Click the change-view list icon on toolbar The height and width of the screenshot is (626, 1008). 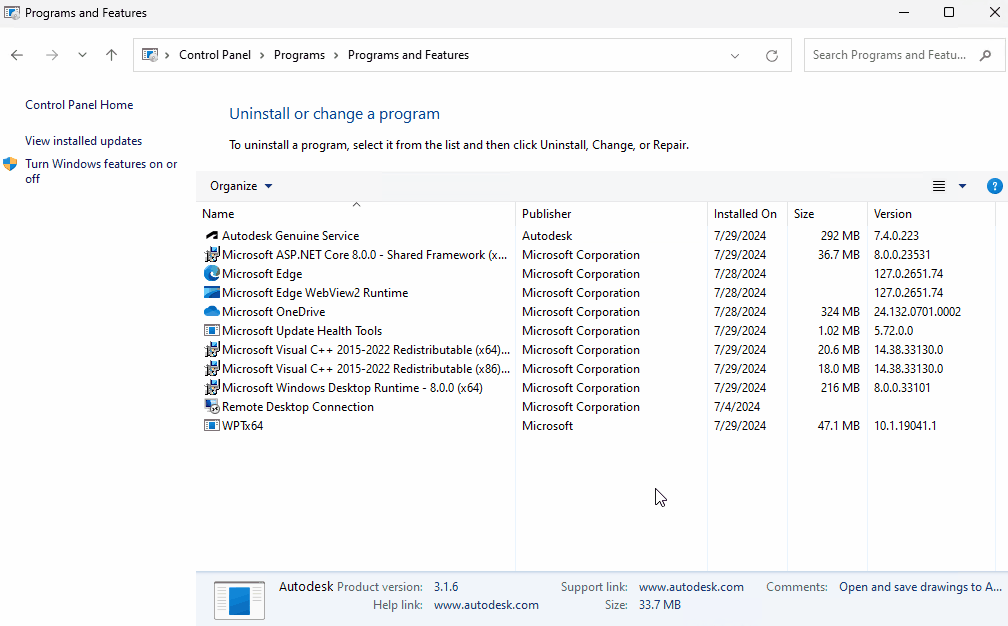pos(938,185)
